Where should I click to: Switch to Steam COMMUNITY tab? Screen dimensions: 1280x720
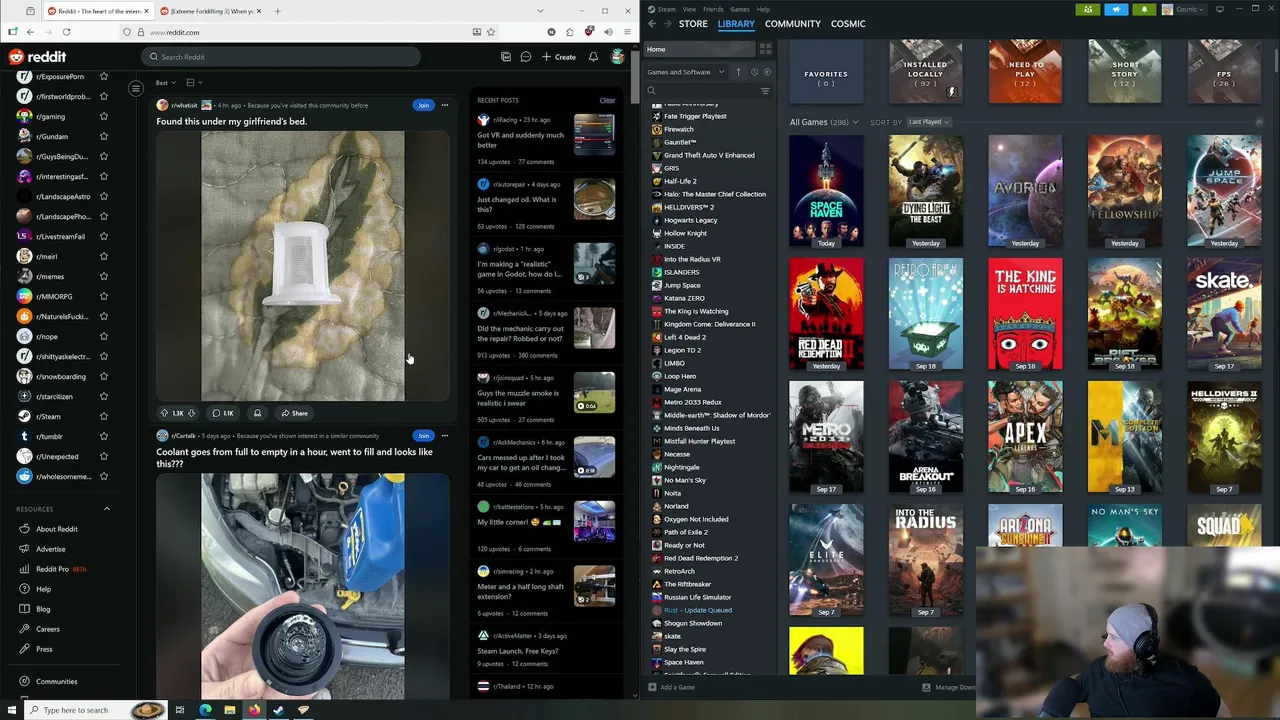(793, 23)
